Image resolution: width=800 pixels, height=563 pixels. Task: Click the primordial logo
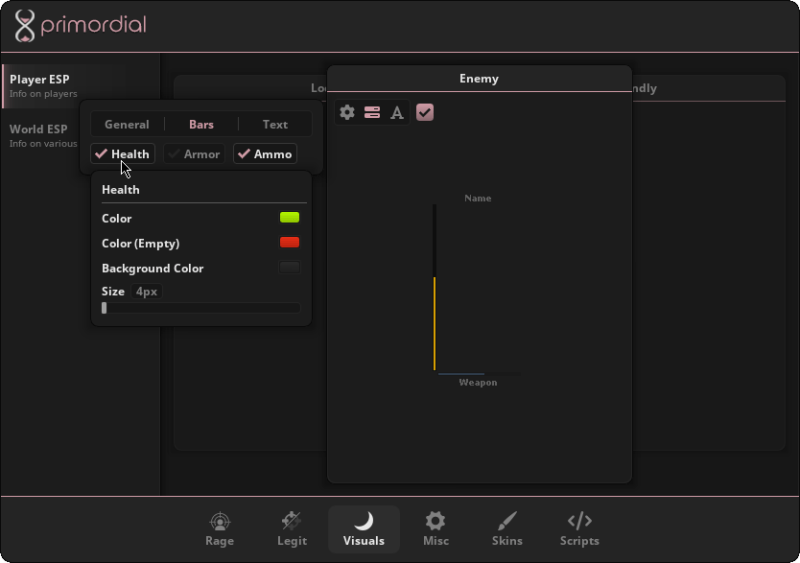click(x=81, y=25)
